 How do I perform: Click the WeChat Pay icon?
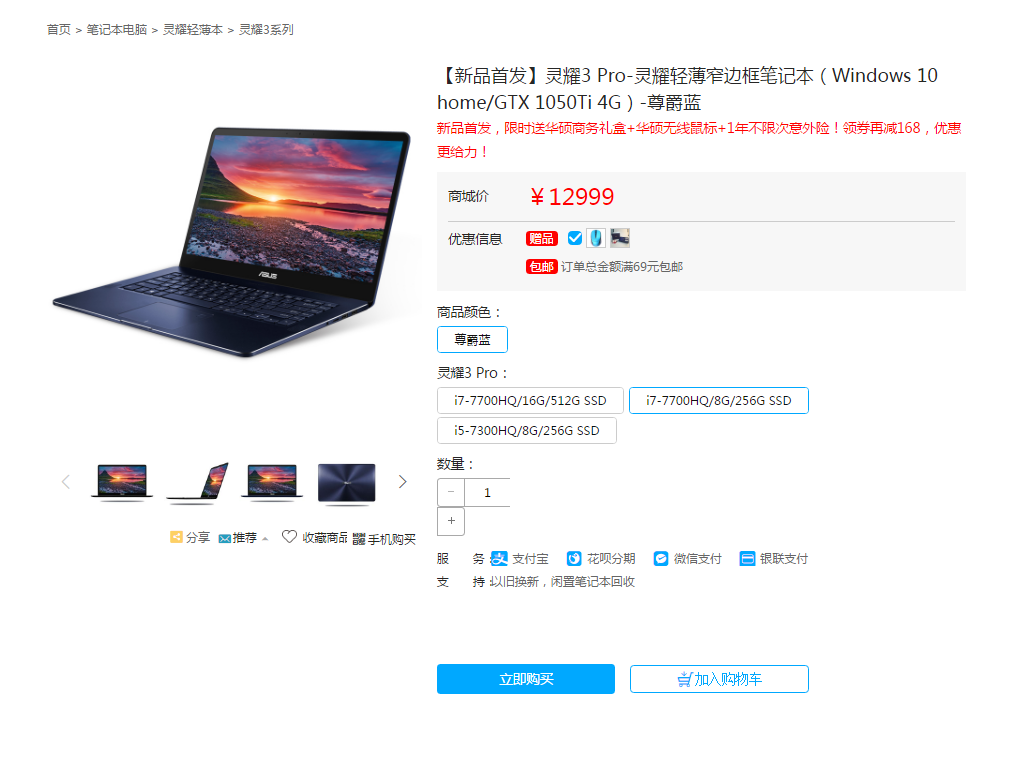pos(661,559)
